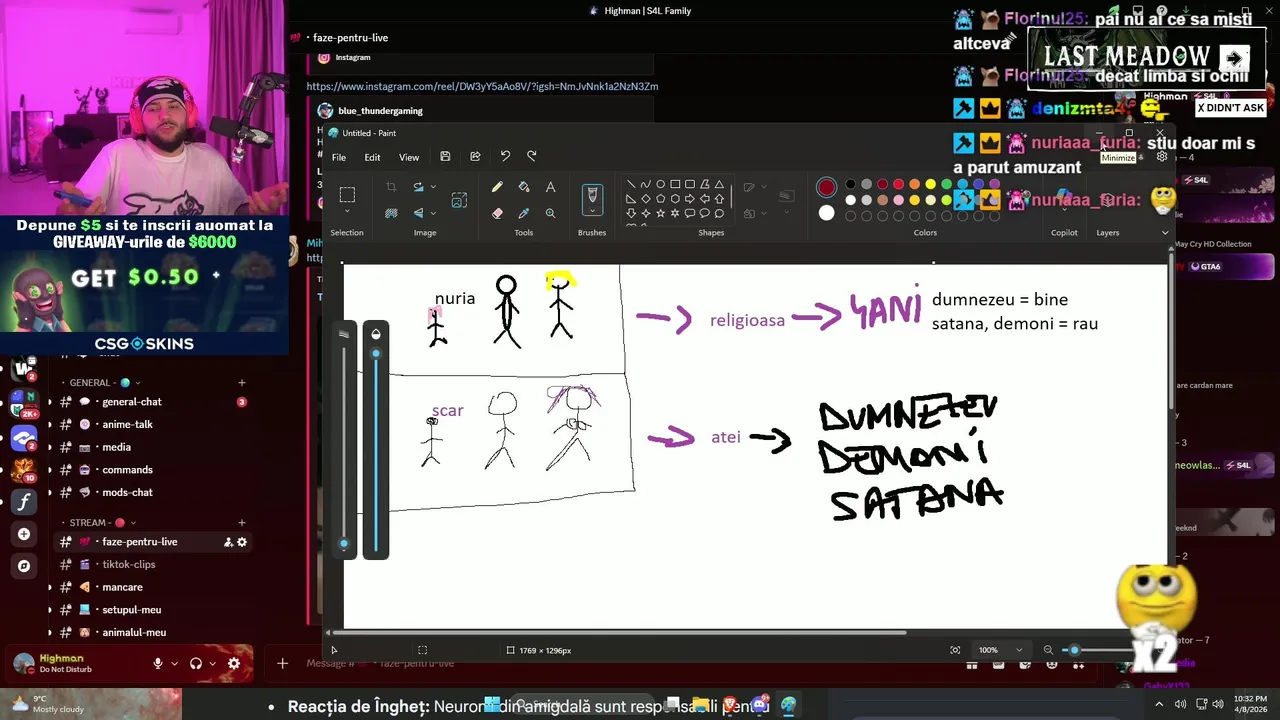Choose the Pentagon shape
The width and height of the screenshot is (1280, 720).
660,198
